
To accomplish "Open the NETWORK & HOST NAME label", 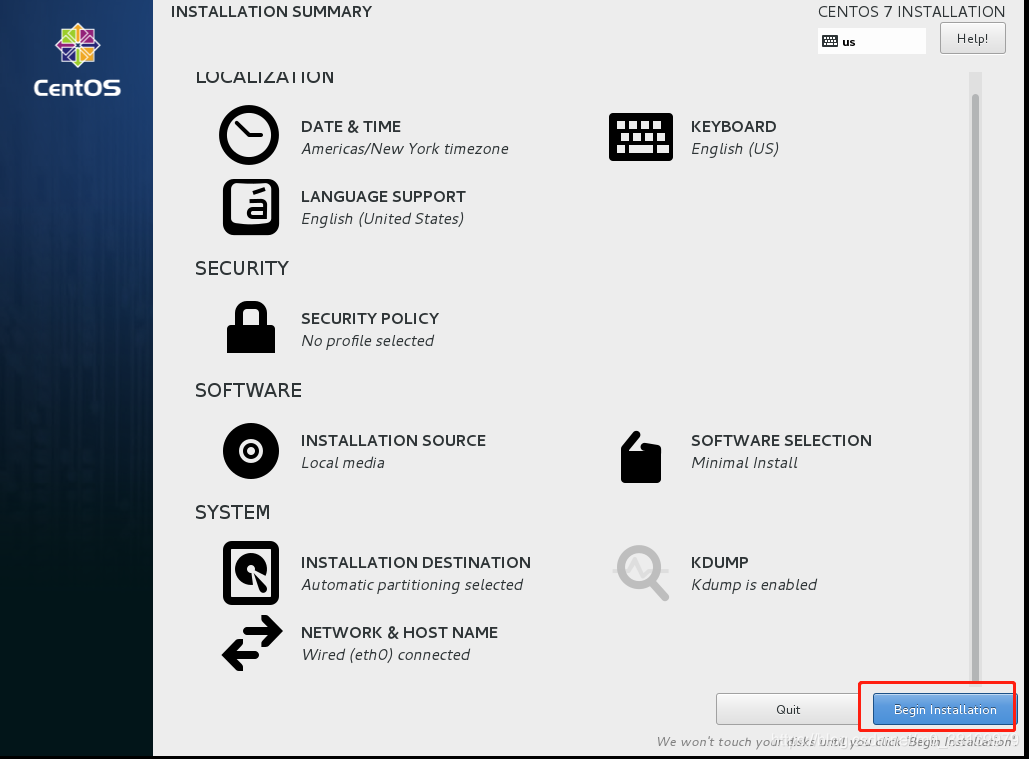I will pos(399,633).
